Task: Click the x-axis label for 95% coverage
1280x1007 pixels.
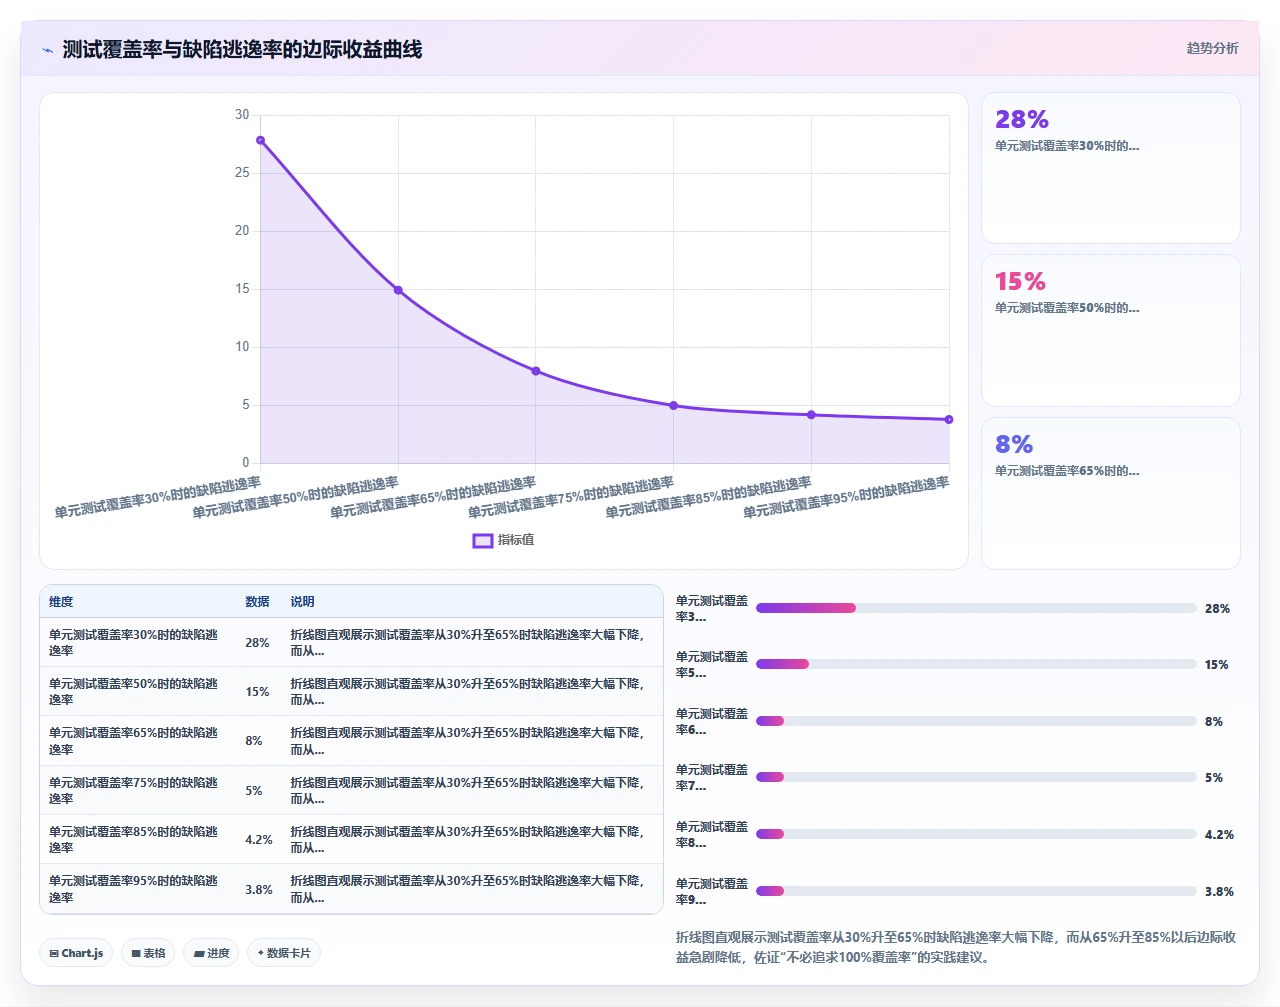Action: coord(846,497)
